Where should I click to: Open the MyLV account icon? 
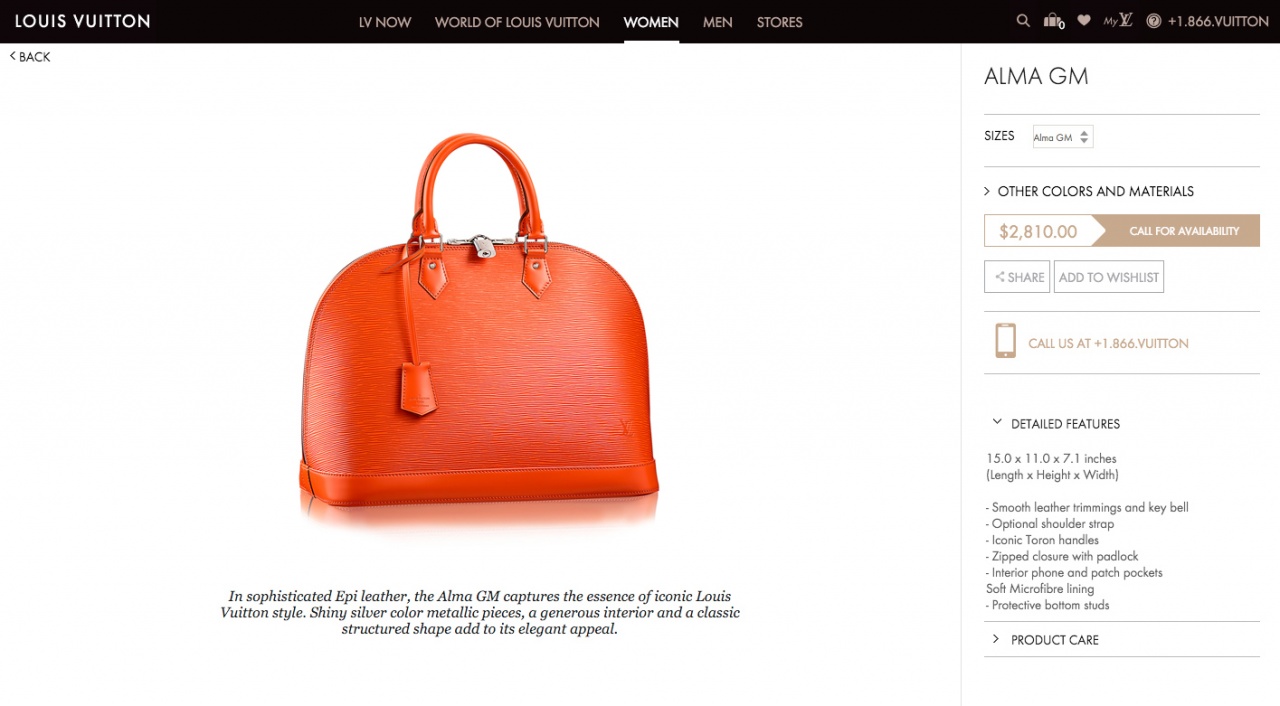[1118, 20]
